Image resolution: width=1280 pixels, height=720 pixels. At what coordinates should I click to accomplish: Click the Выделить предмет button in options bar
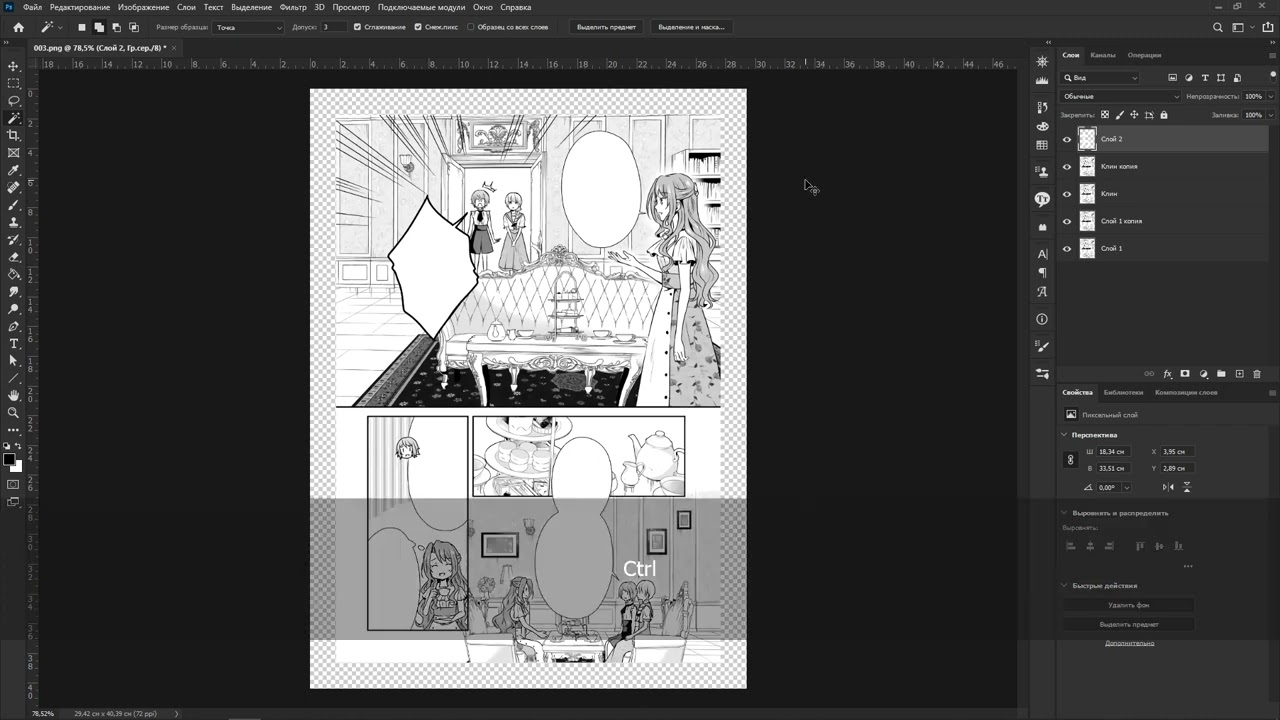(607, 27)
